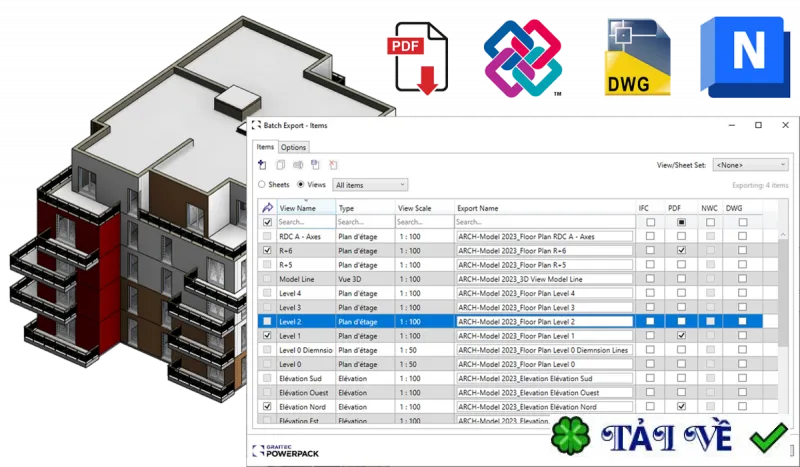Select the Level 3 view name
The height and width of the screenshot is (467, 800).
pyautogui.click(x=290, y=307)
